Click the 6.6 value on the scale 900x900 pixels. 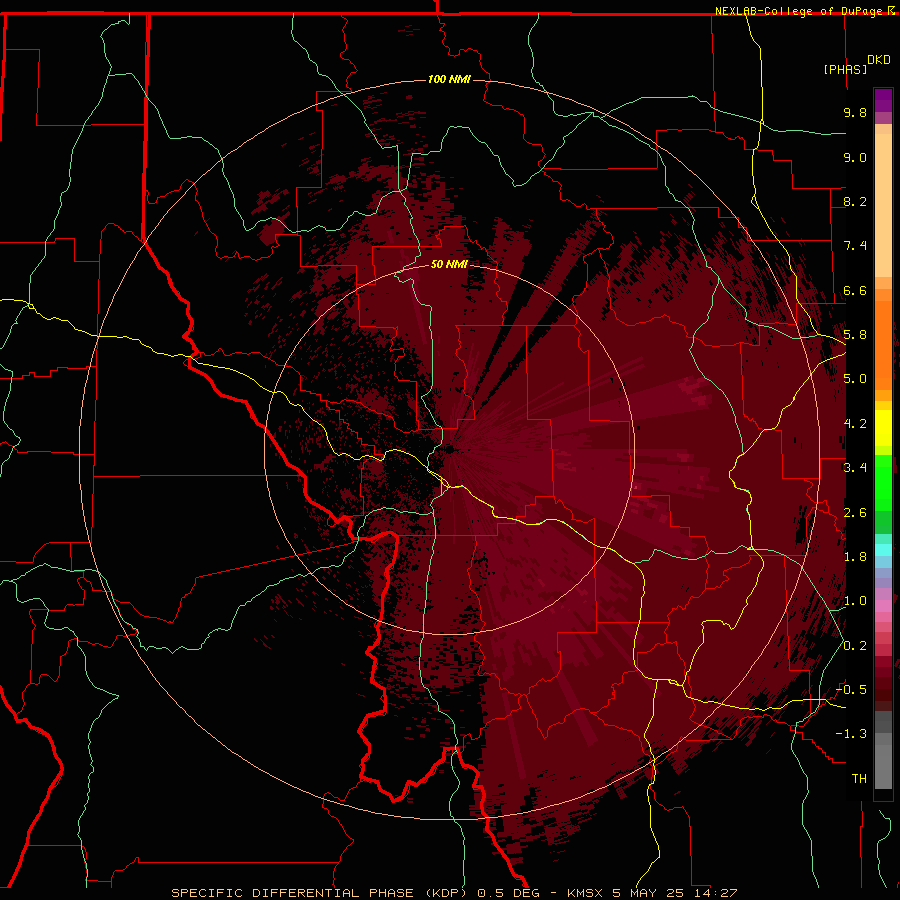855,290
